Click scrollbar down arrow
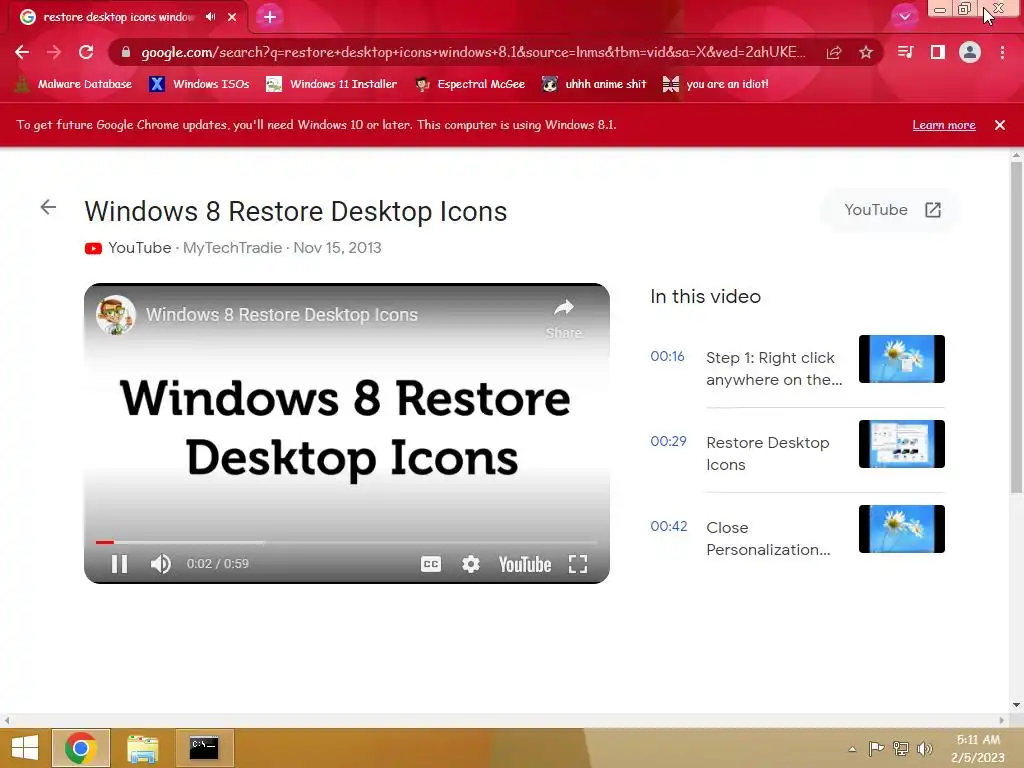Viewport: 1024px width, 768px height. [x=1016, y=705]
